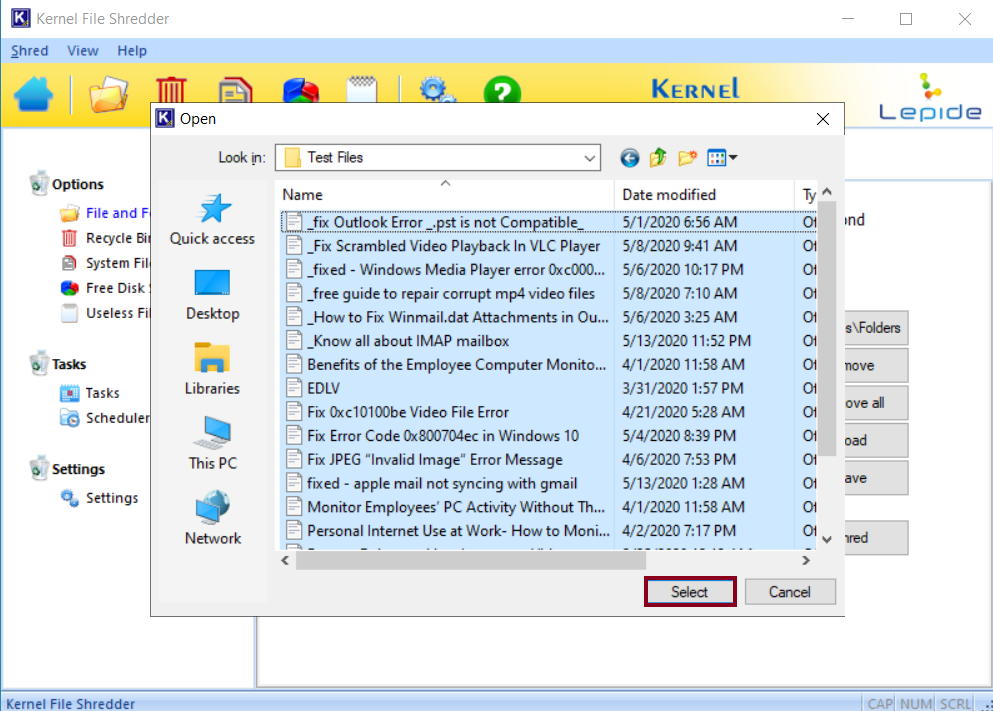The width and height of the screenshot is (993, 711).
Task: Select Libraries in places bar
Action: coord(212,369)
